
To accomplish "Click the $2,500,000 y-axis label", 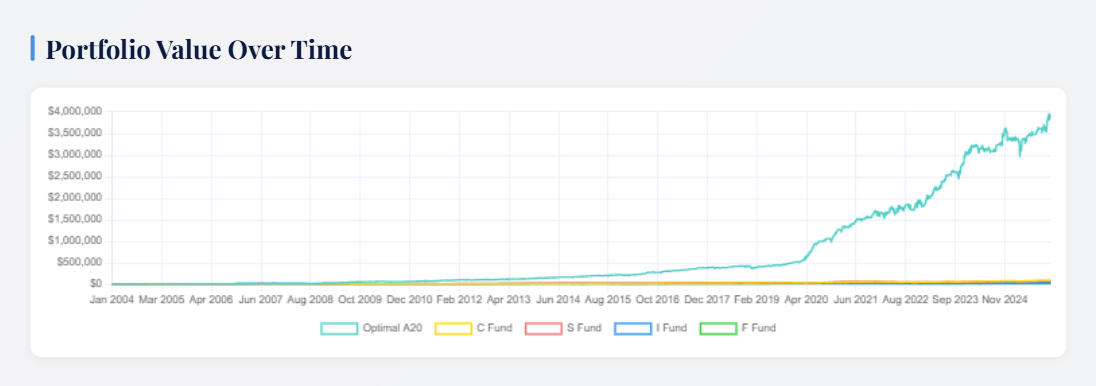I will pyautogui.click(x=75, y=176).
